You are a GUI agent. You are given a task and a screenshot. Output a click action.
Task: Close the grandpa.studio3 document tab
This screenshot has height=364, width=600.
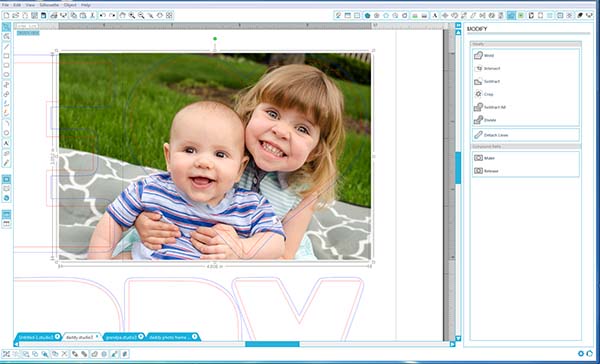[141, 337]
